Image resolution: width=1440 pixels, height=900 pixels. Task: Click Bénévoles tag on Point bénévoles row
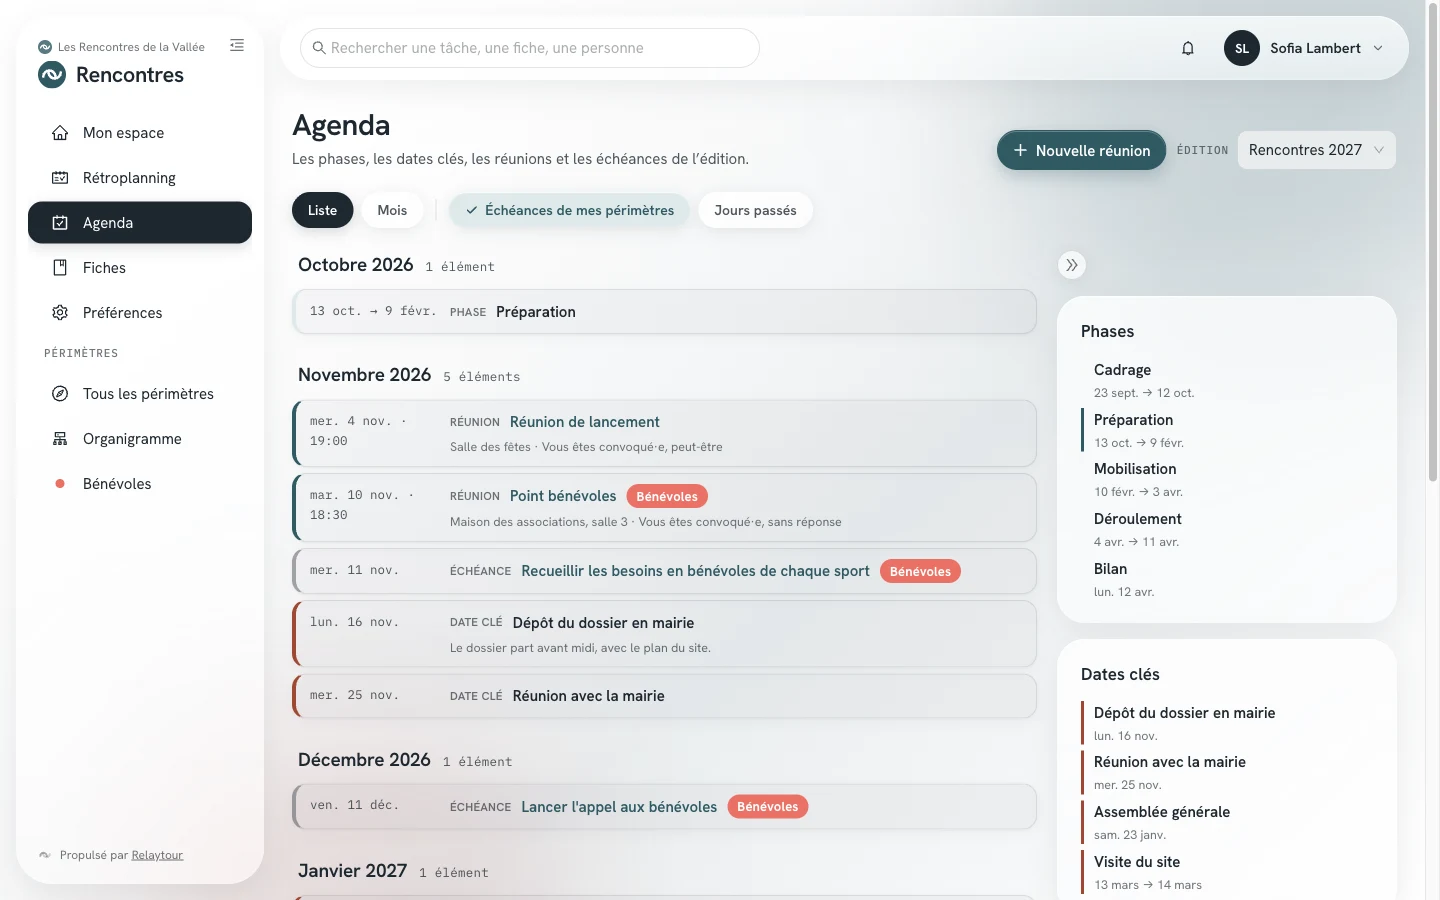click(667, 496)
